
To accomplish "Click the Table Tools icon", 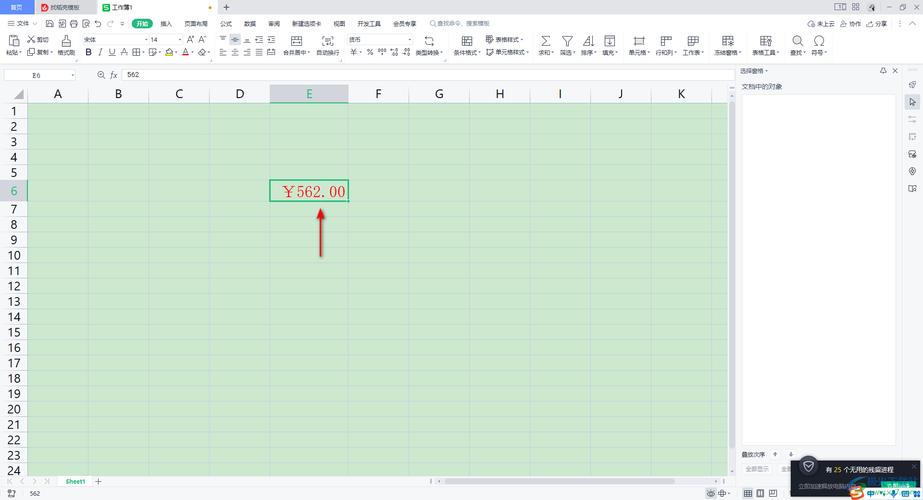I will (x=765, y=41).
